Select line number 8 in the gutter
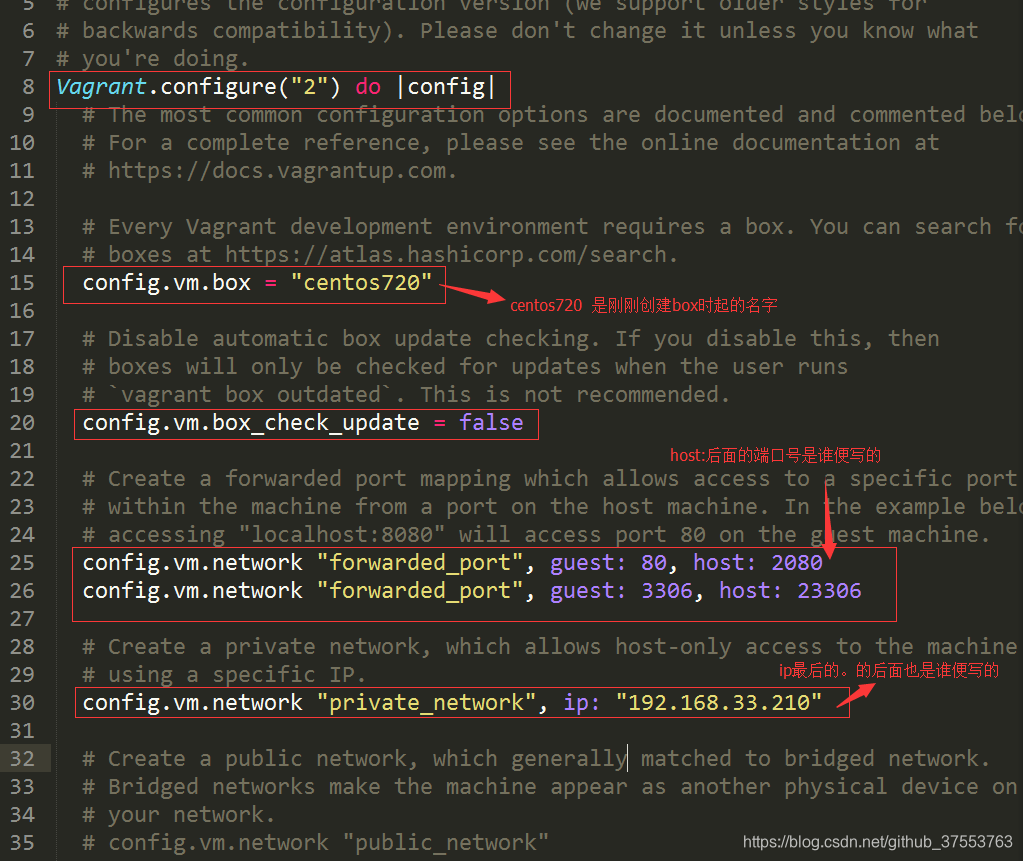This screenshot has height=861, width=1023. coord(28,87)
